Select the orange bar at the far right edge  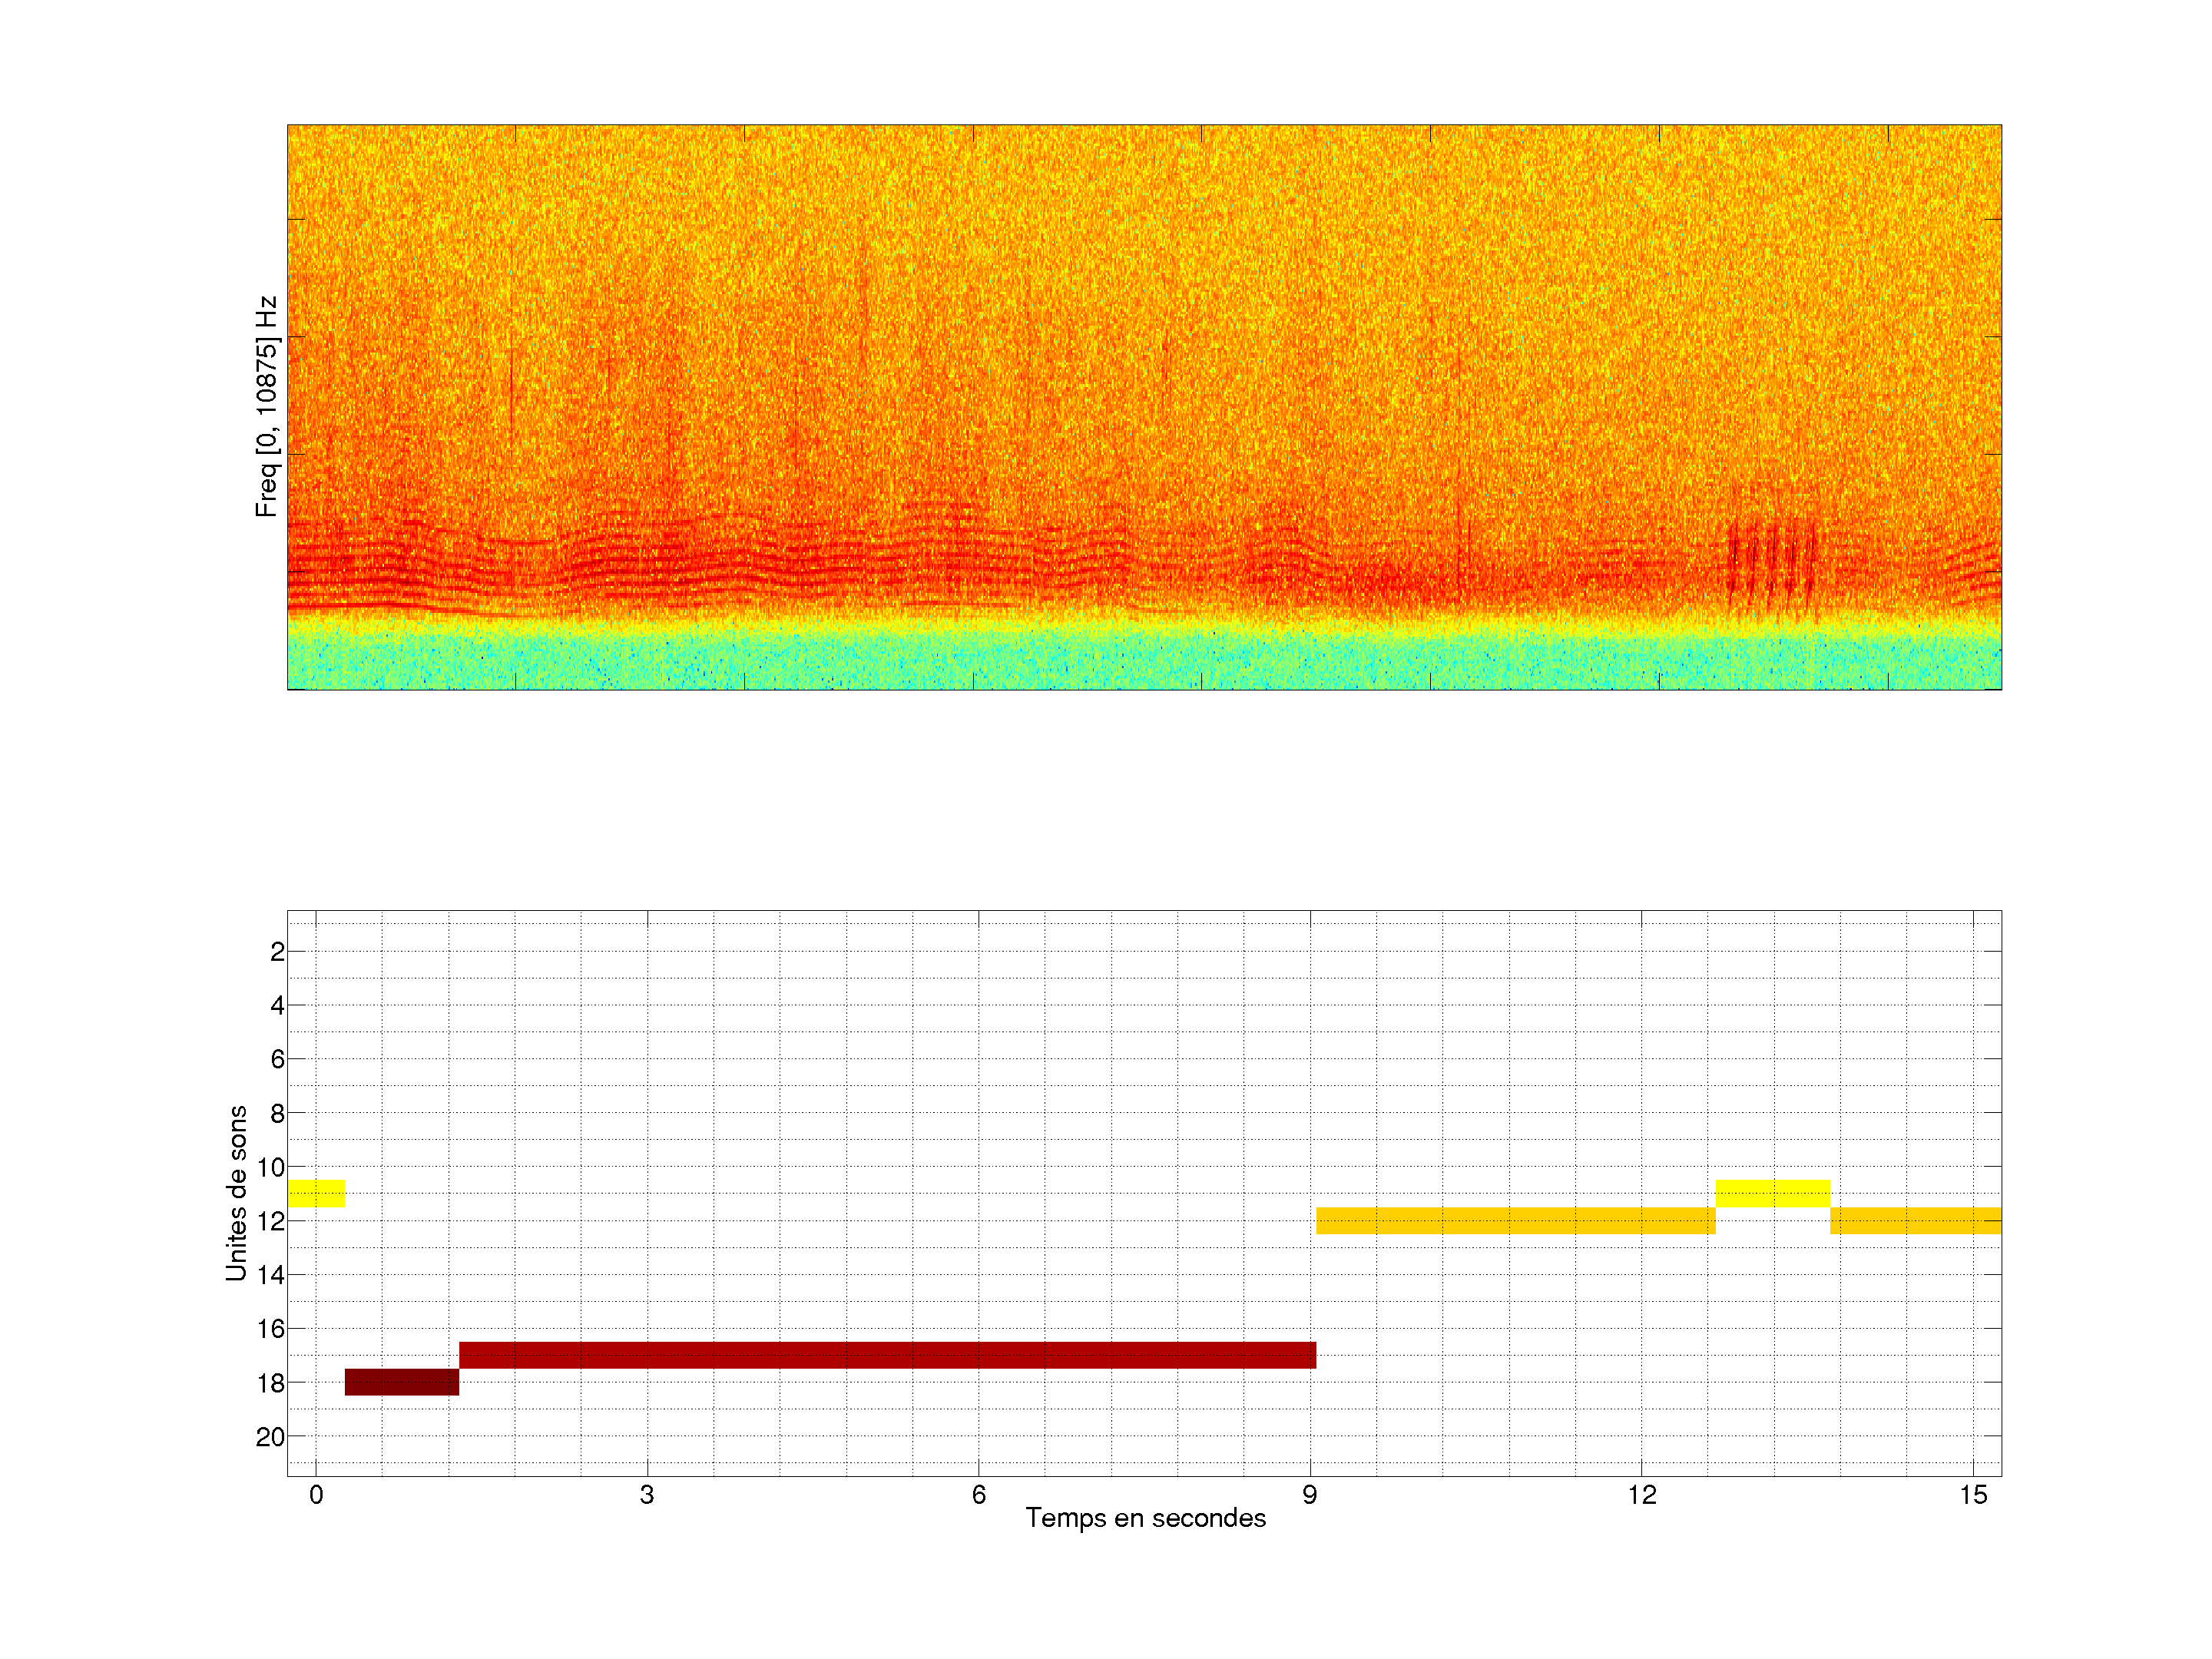1915,1220
